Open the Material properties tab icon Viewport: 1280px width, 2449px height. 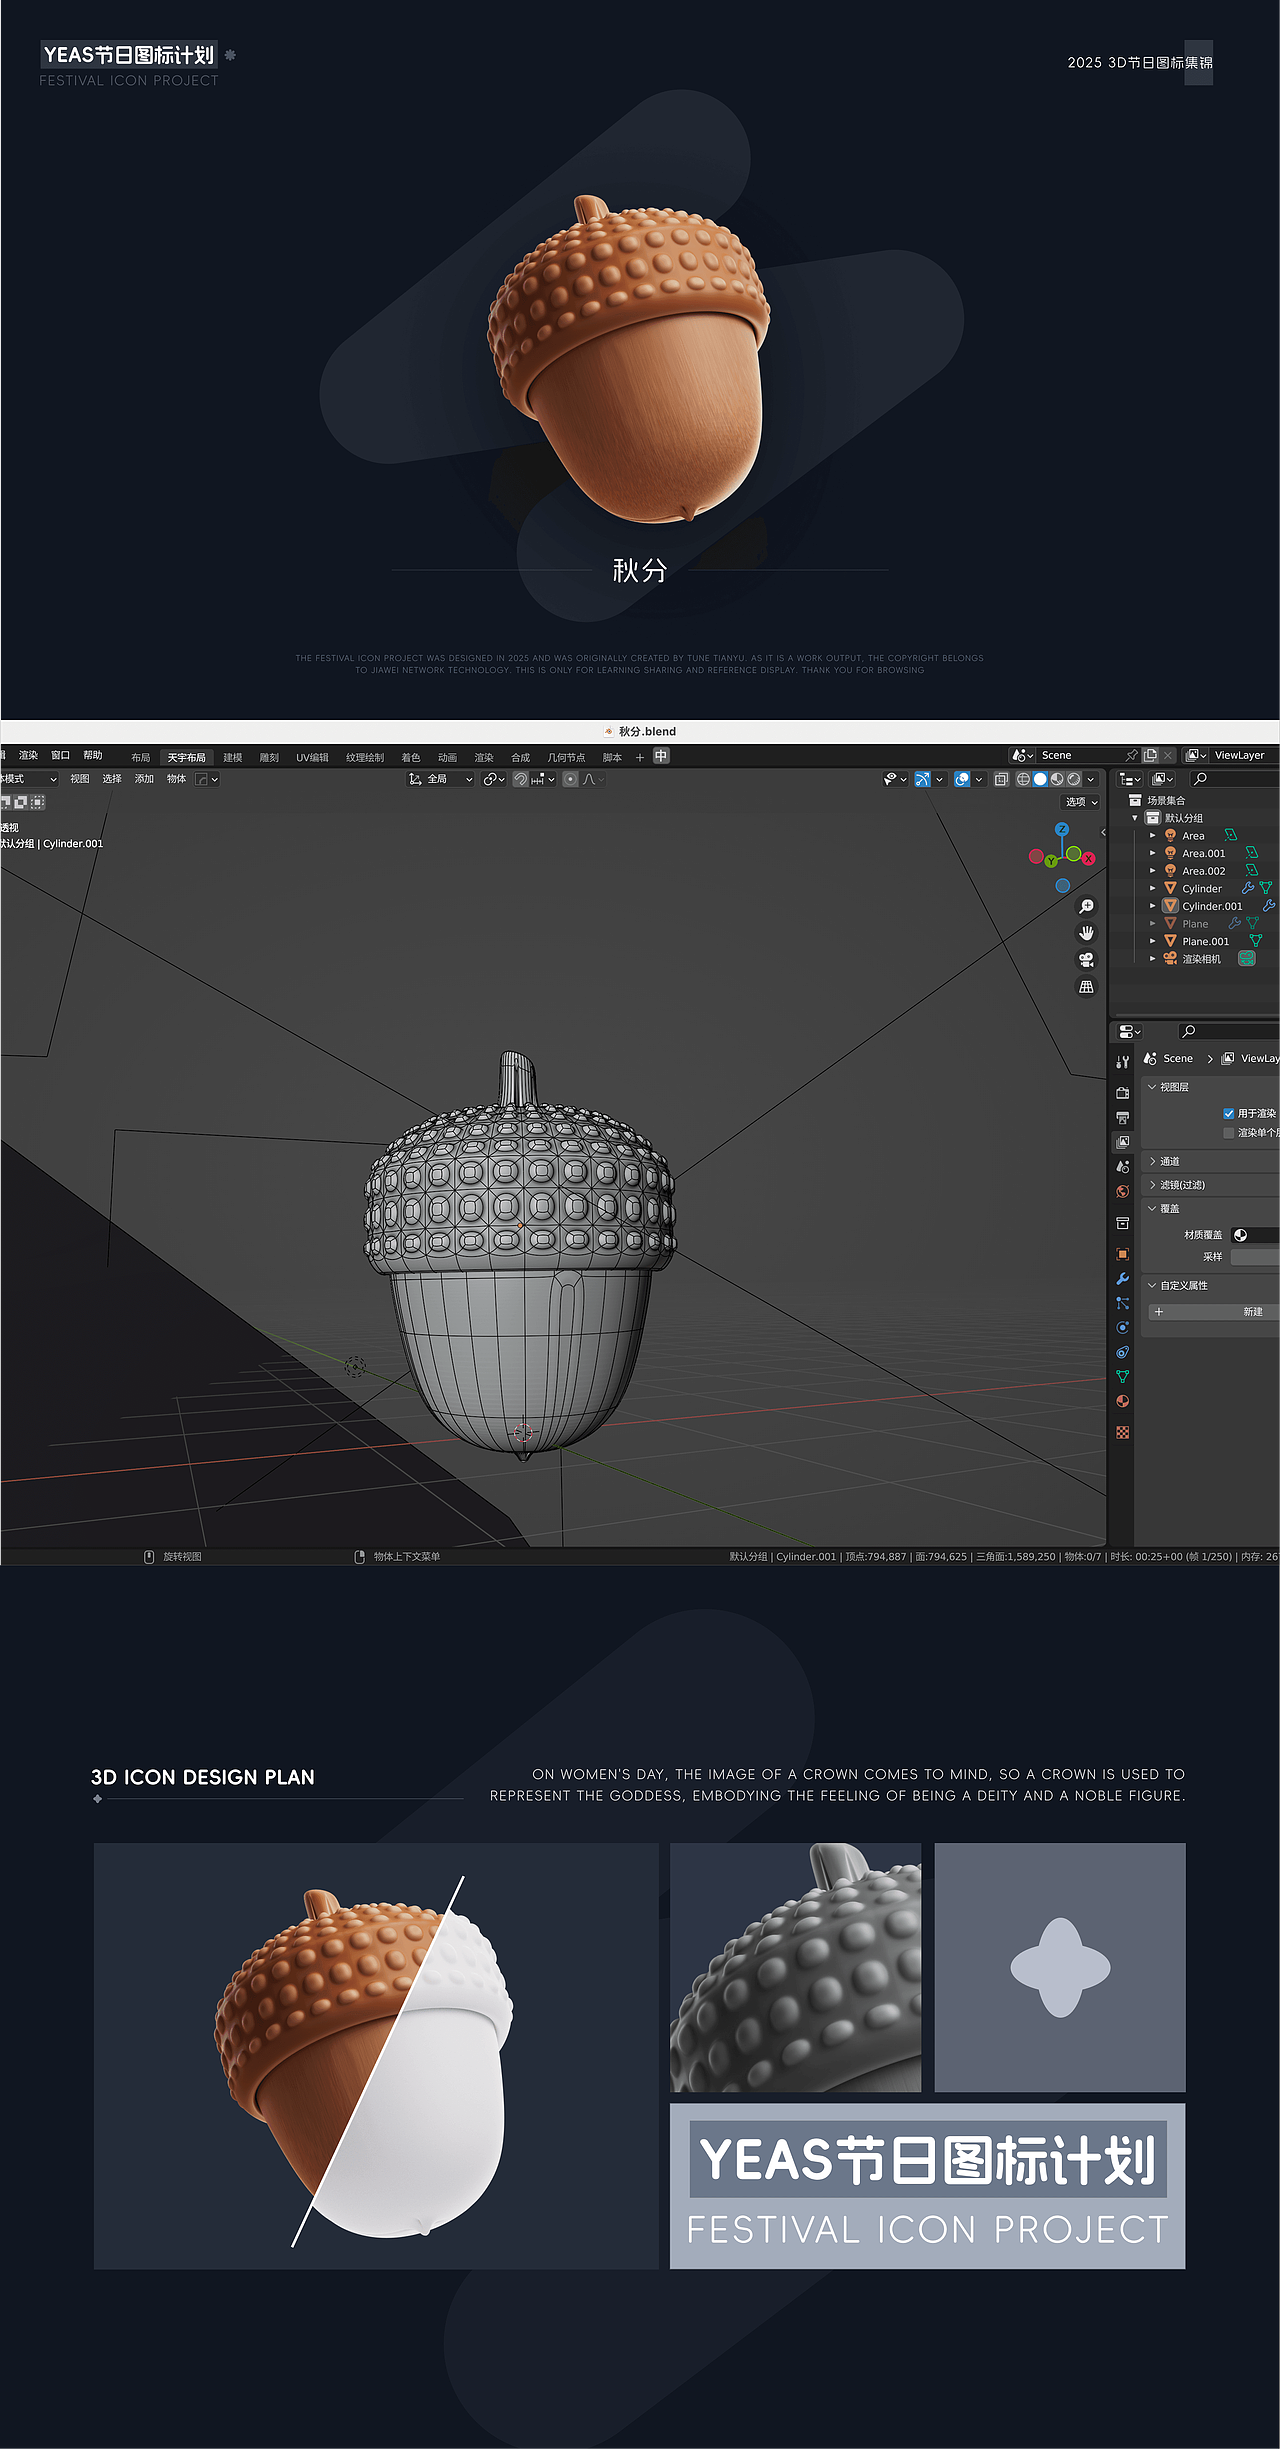(x=1122, y=1401)
